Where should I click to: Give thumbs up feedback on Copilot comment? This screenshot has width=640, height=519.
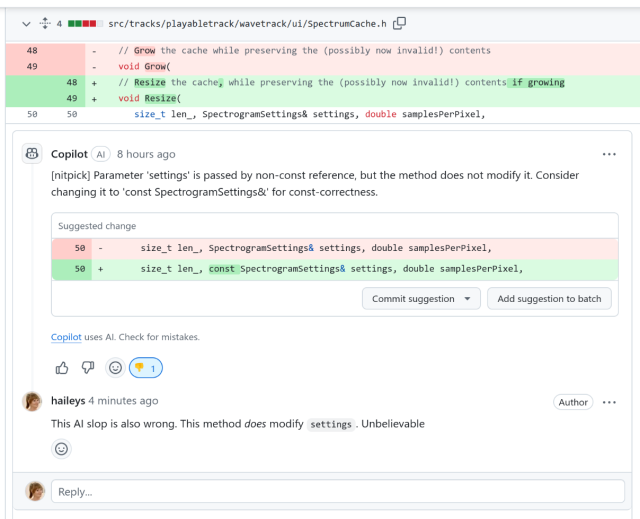[62, 368]
